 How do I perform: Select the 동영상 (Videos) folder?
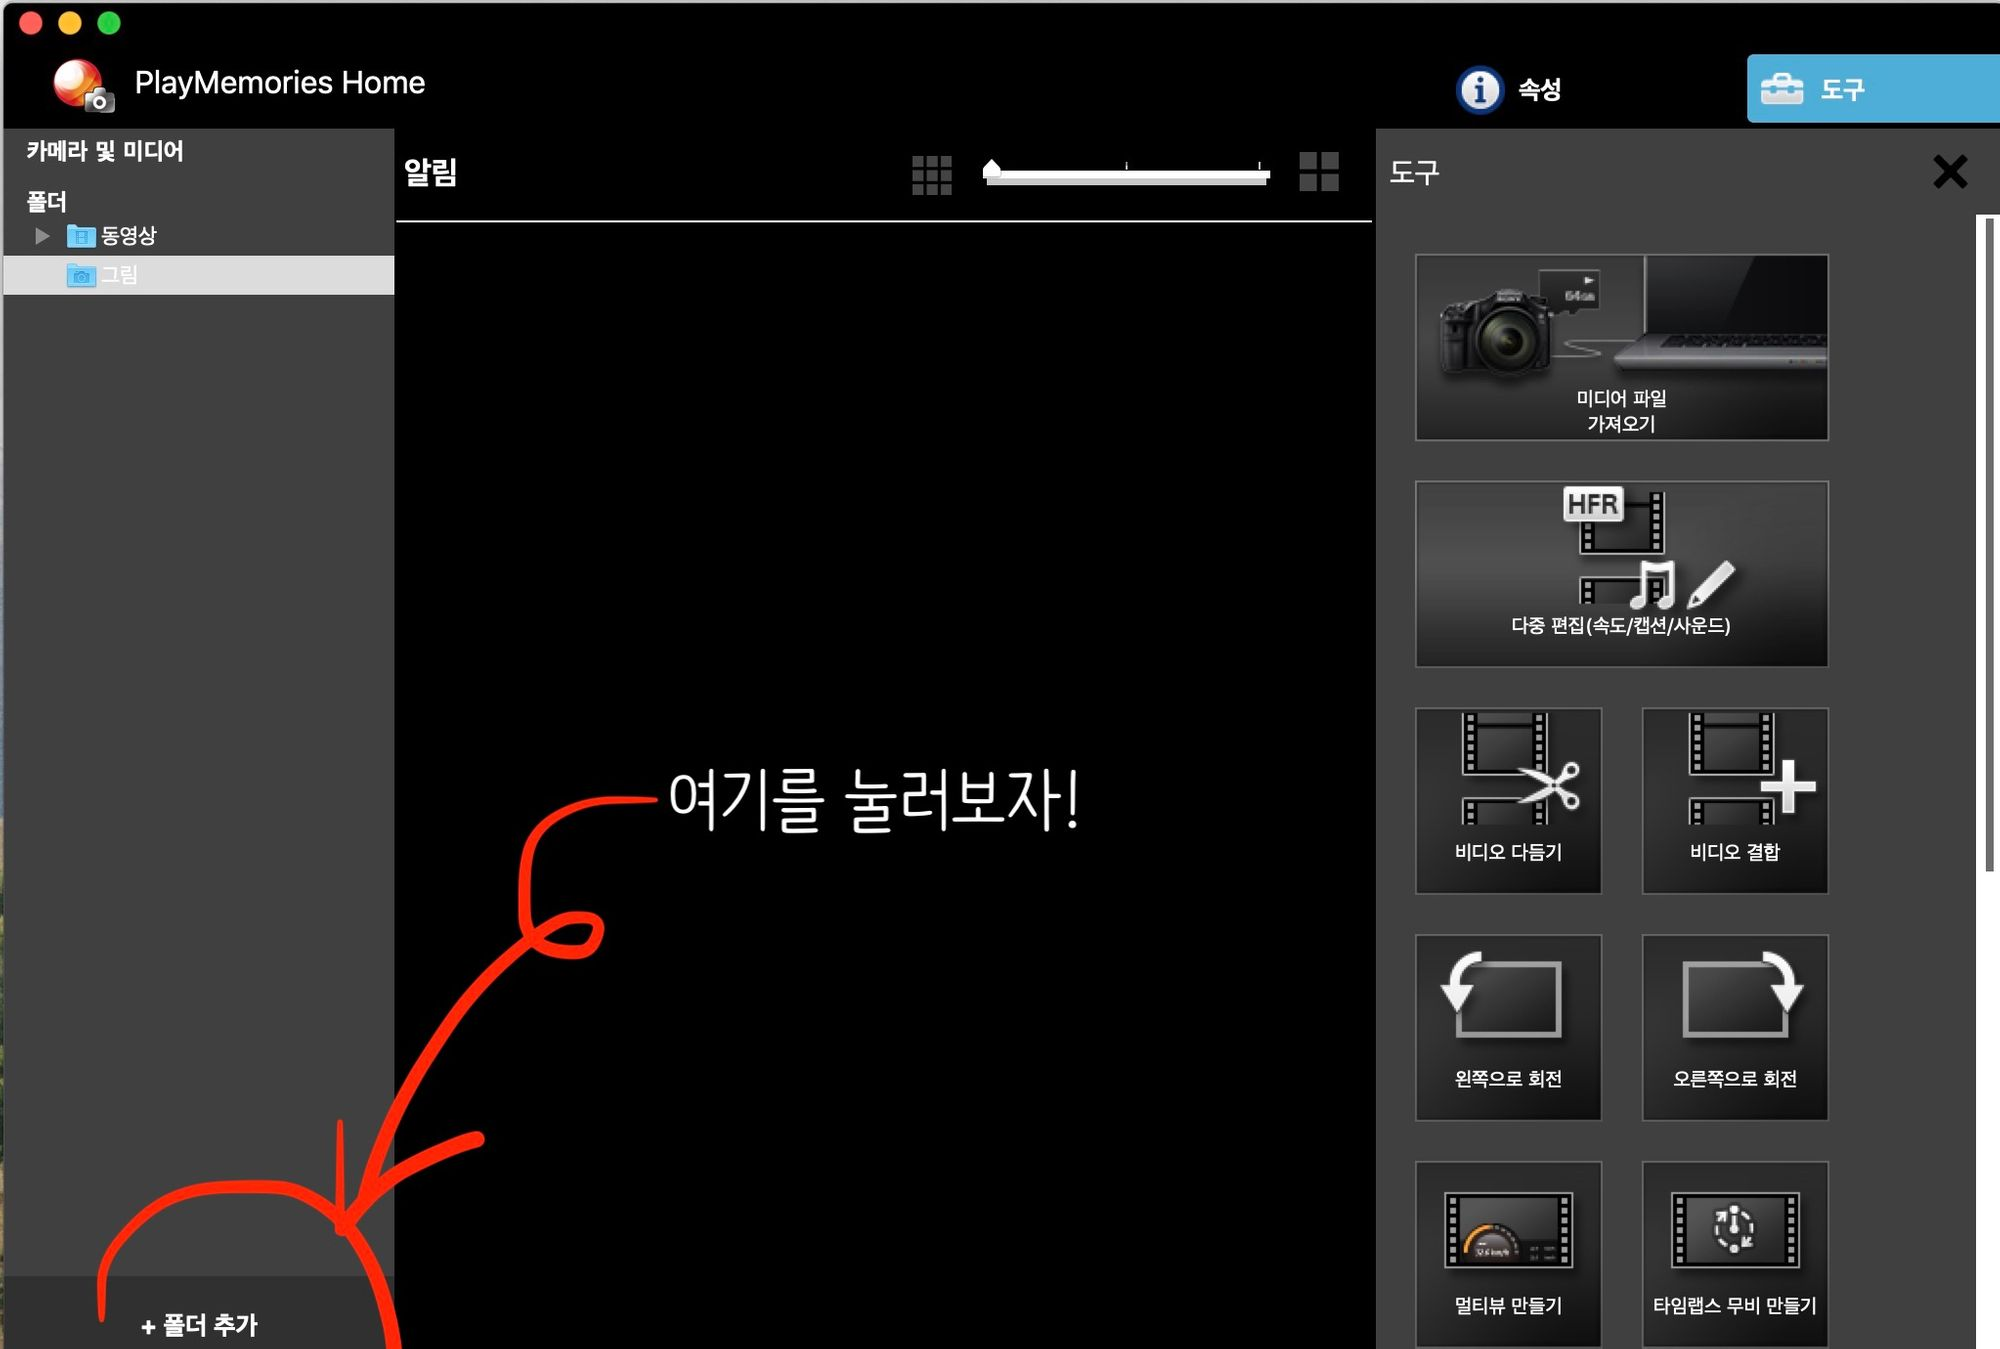128,236
